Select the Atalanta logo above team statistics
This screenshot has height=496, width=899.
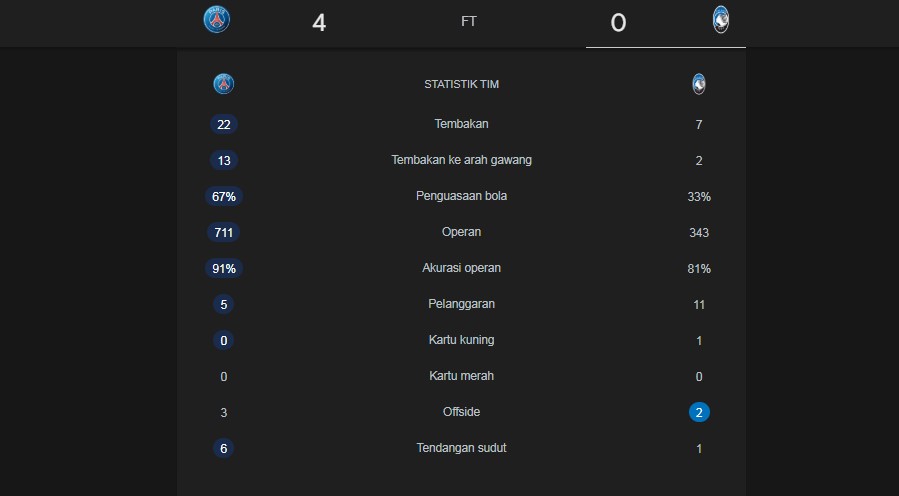tap(699, 84)
